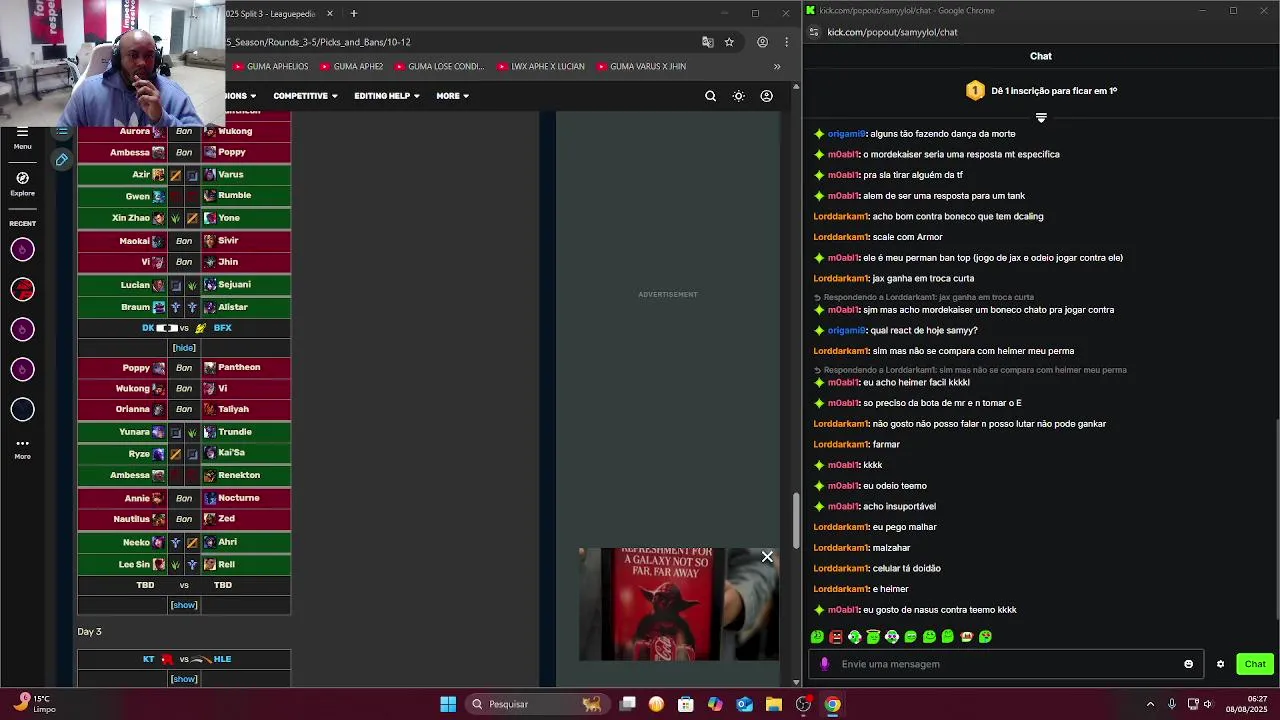Click the Lorddarkam1 message 'malzahar'
This screenshot has width=1280, height=720.
(x=892, y=548)
